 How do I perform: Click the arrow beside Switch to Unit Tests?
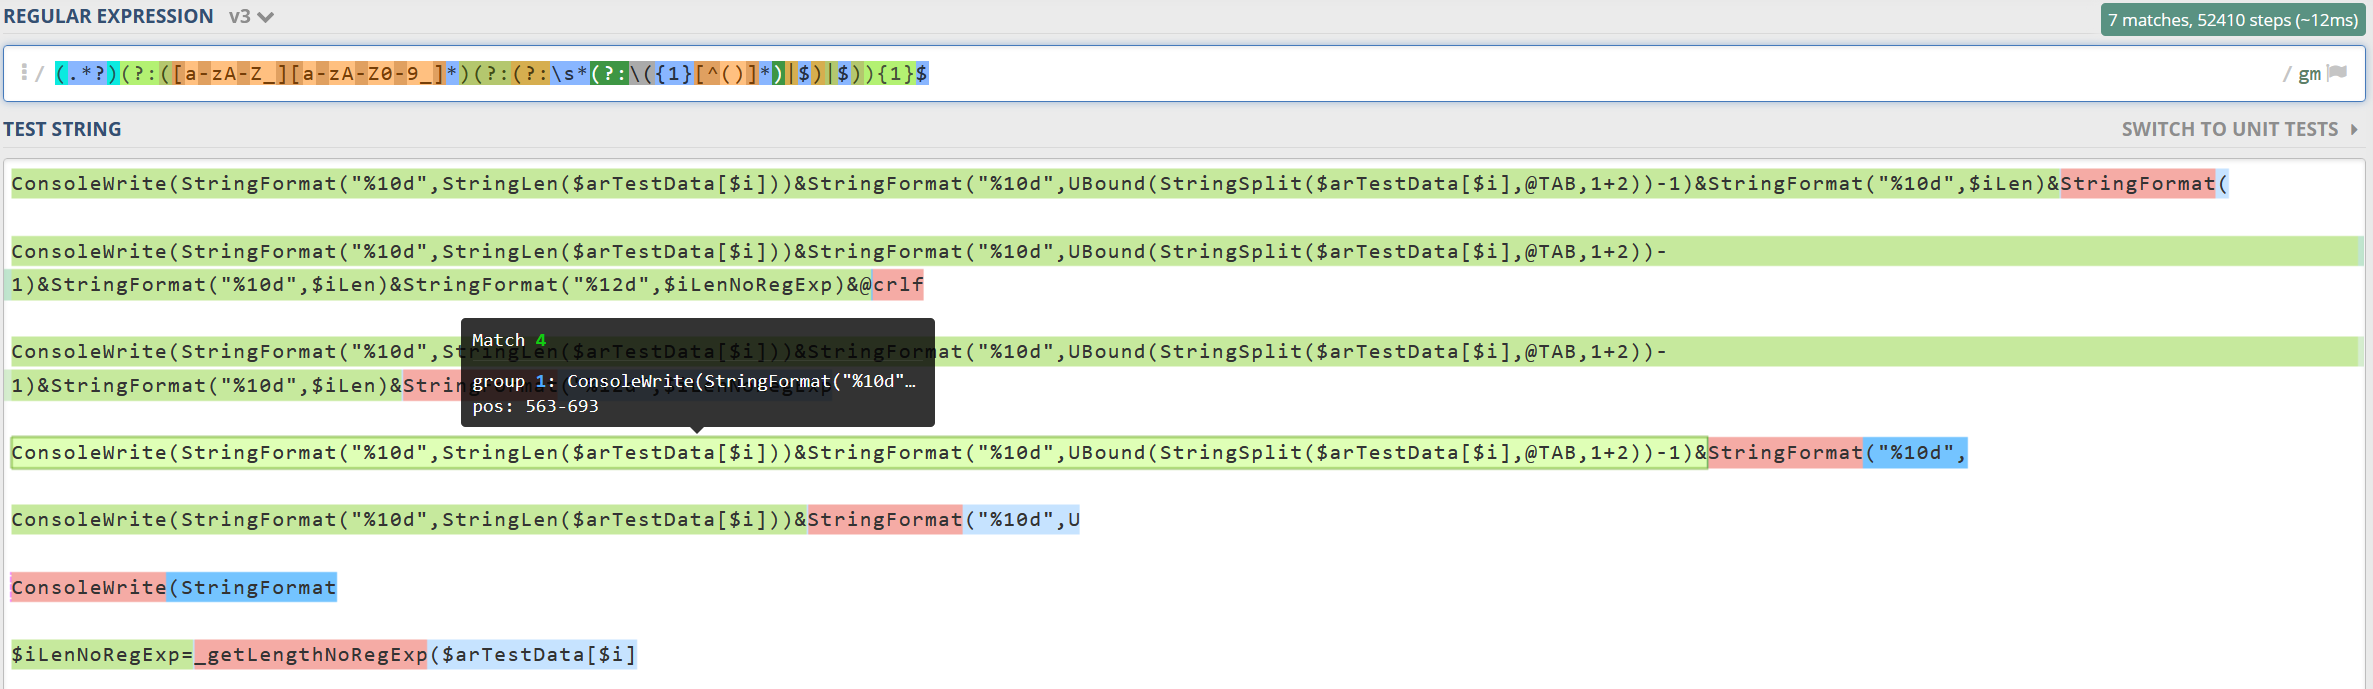coord(2354,129)
